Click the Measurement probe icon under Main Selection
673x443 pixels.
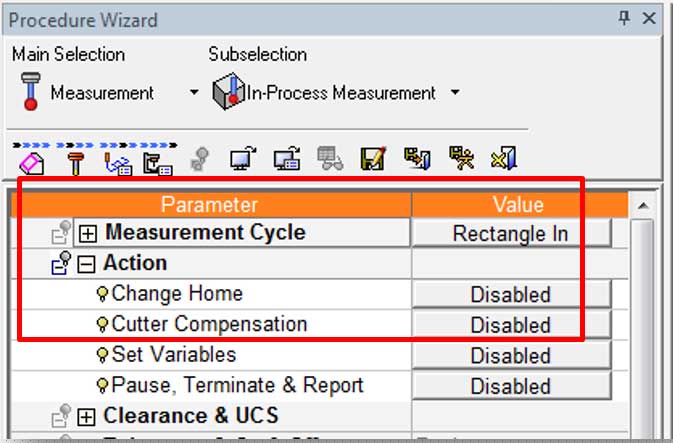[x=29, y=91]
